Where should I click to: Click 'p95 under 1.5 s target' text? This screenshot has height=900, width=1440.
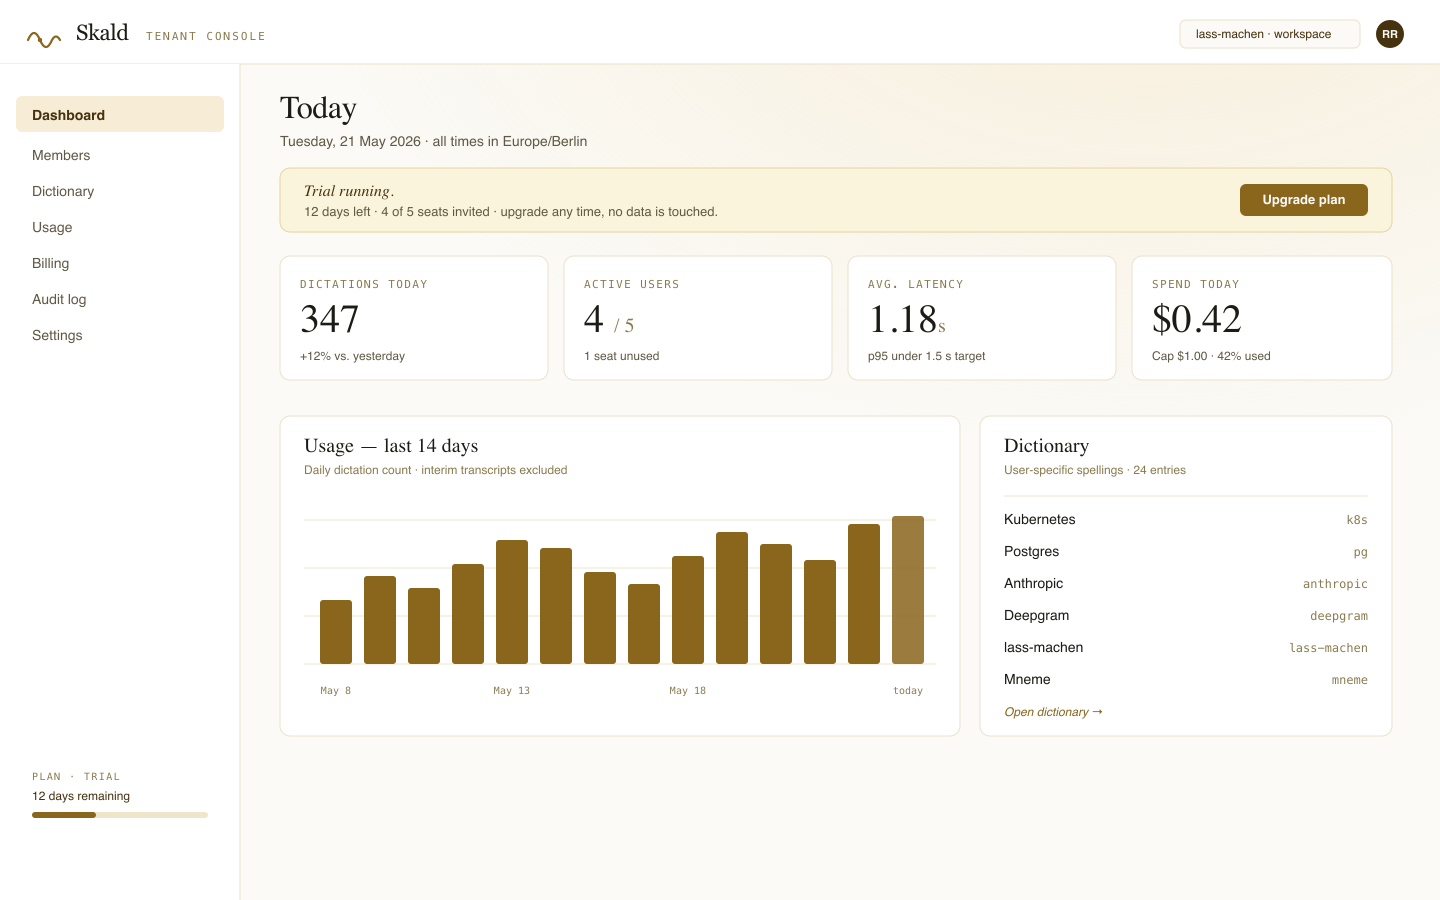(x=926, y=356)
